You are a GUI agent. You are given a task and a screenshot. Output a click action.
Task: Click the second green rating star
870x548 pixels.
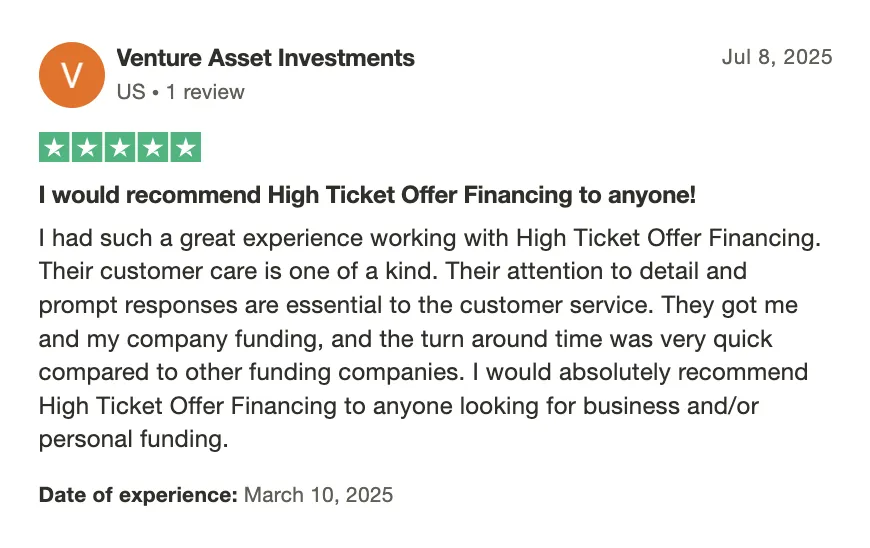point(87,148)
